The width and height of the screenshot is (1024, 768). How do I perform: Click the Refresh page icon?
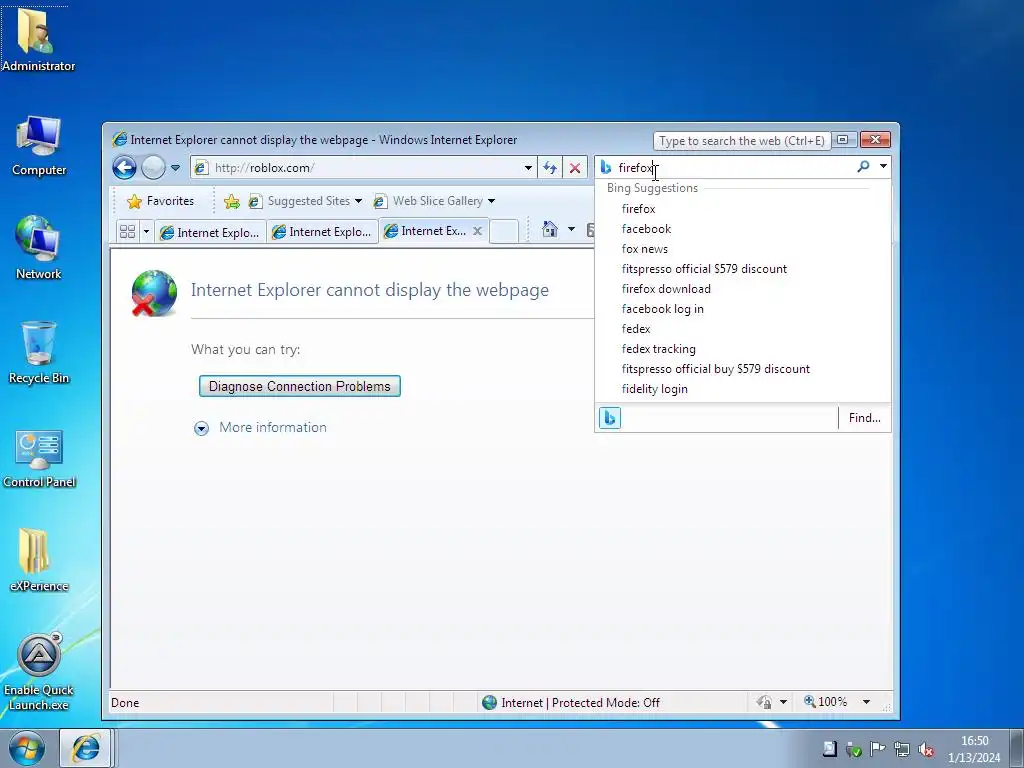pos(550,168)
